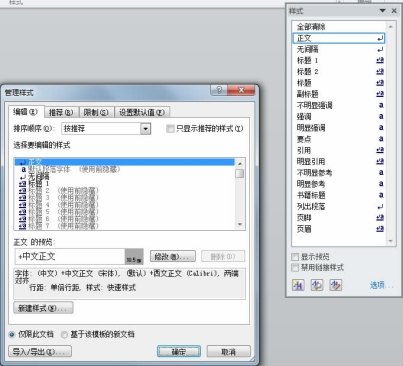Select the 标题 style in Styles pane
This screenshot has height=366, width=403.
point(339,83)
